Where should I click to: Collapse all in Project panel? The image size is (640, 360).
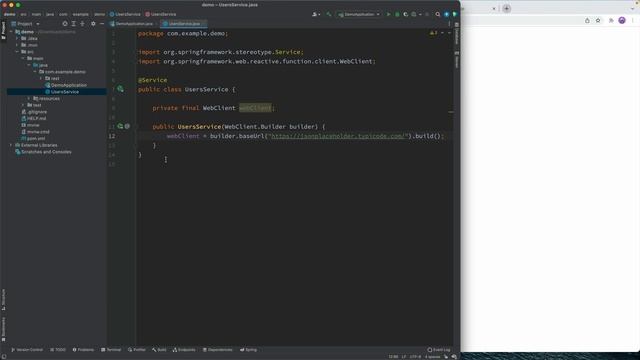click(x=82, y=24)
